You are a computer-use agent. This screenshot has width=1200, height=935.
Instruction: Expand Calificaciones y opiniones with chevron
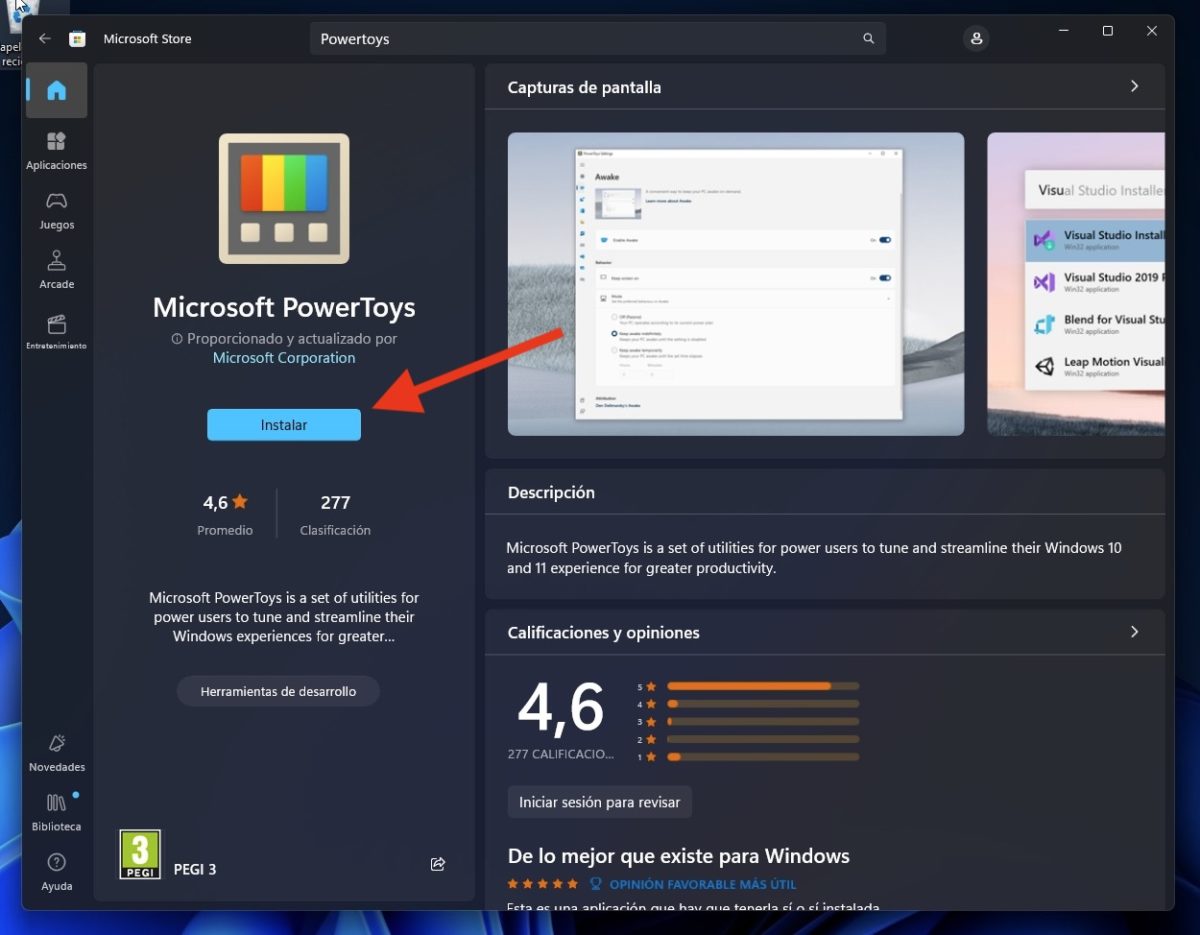click(1134, 632)
